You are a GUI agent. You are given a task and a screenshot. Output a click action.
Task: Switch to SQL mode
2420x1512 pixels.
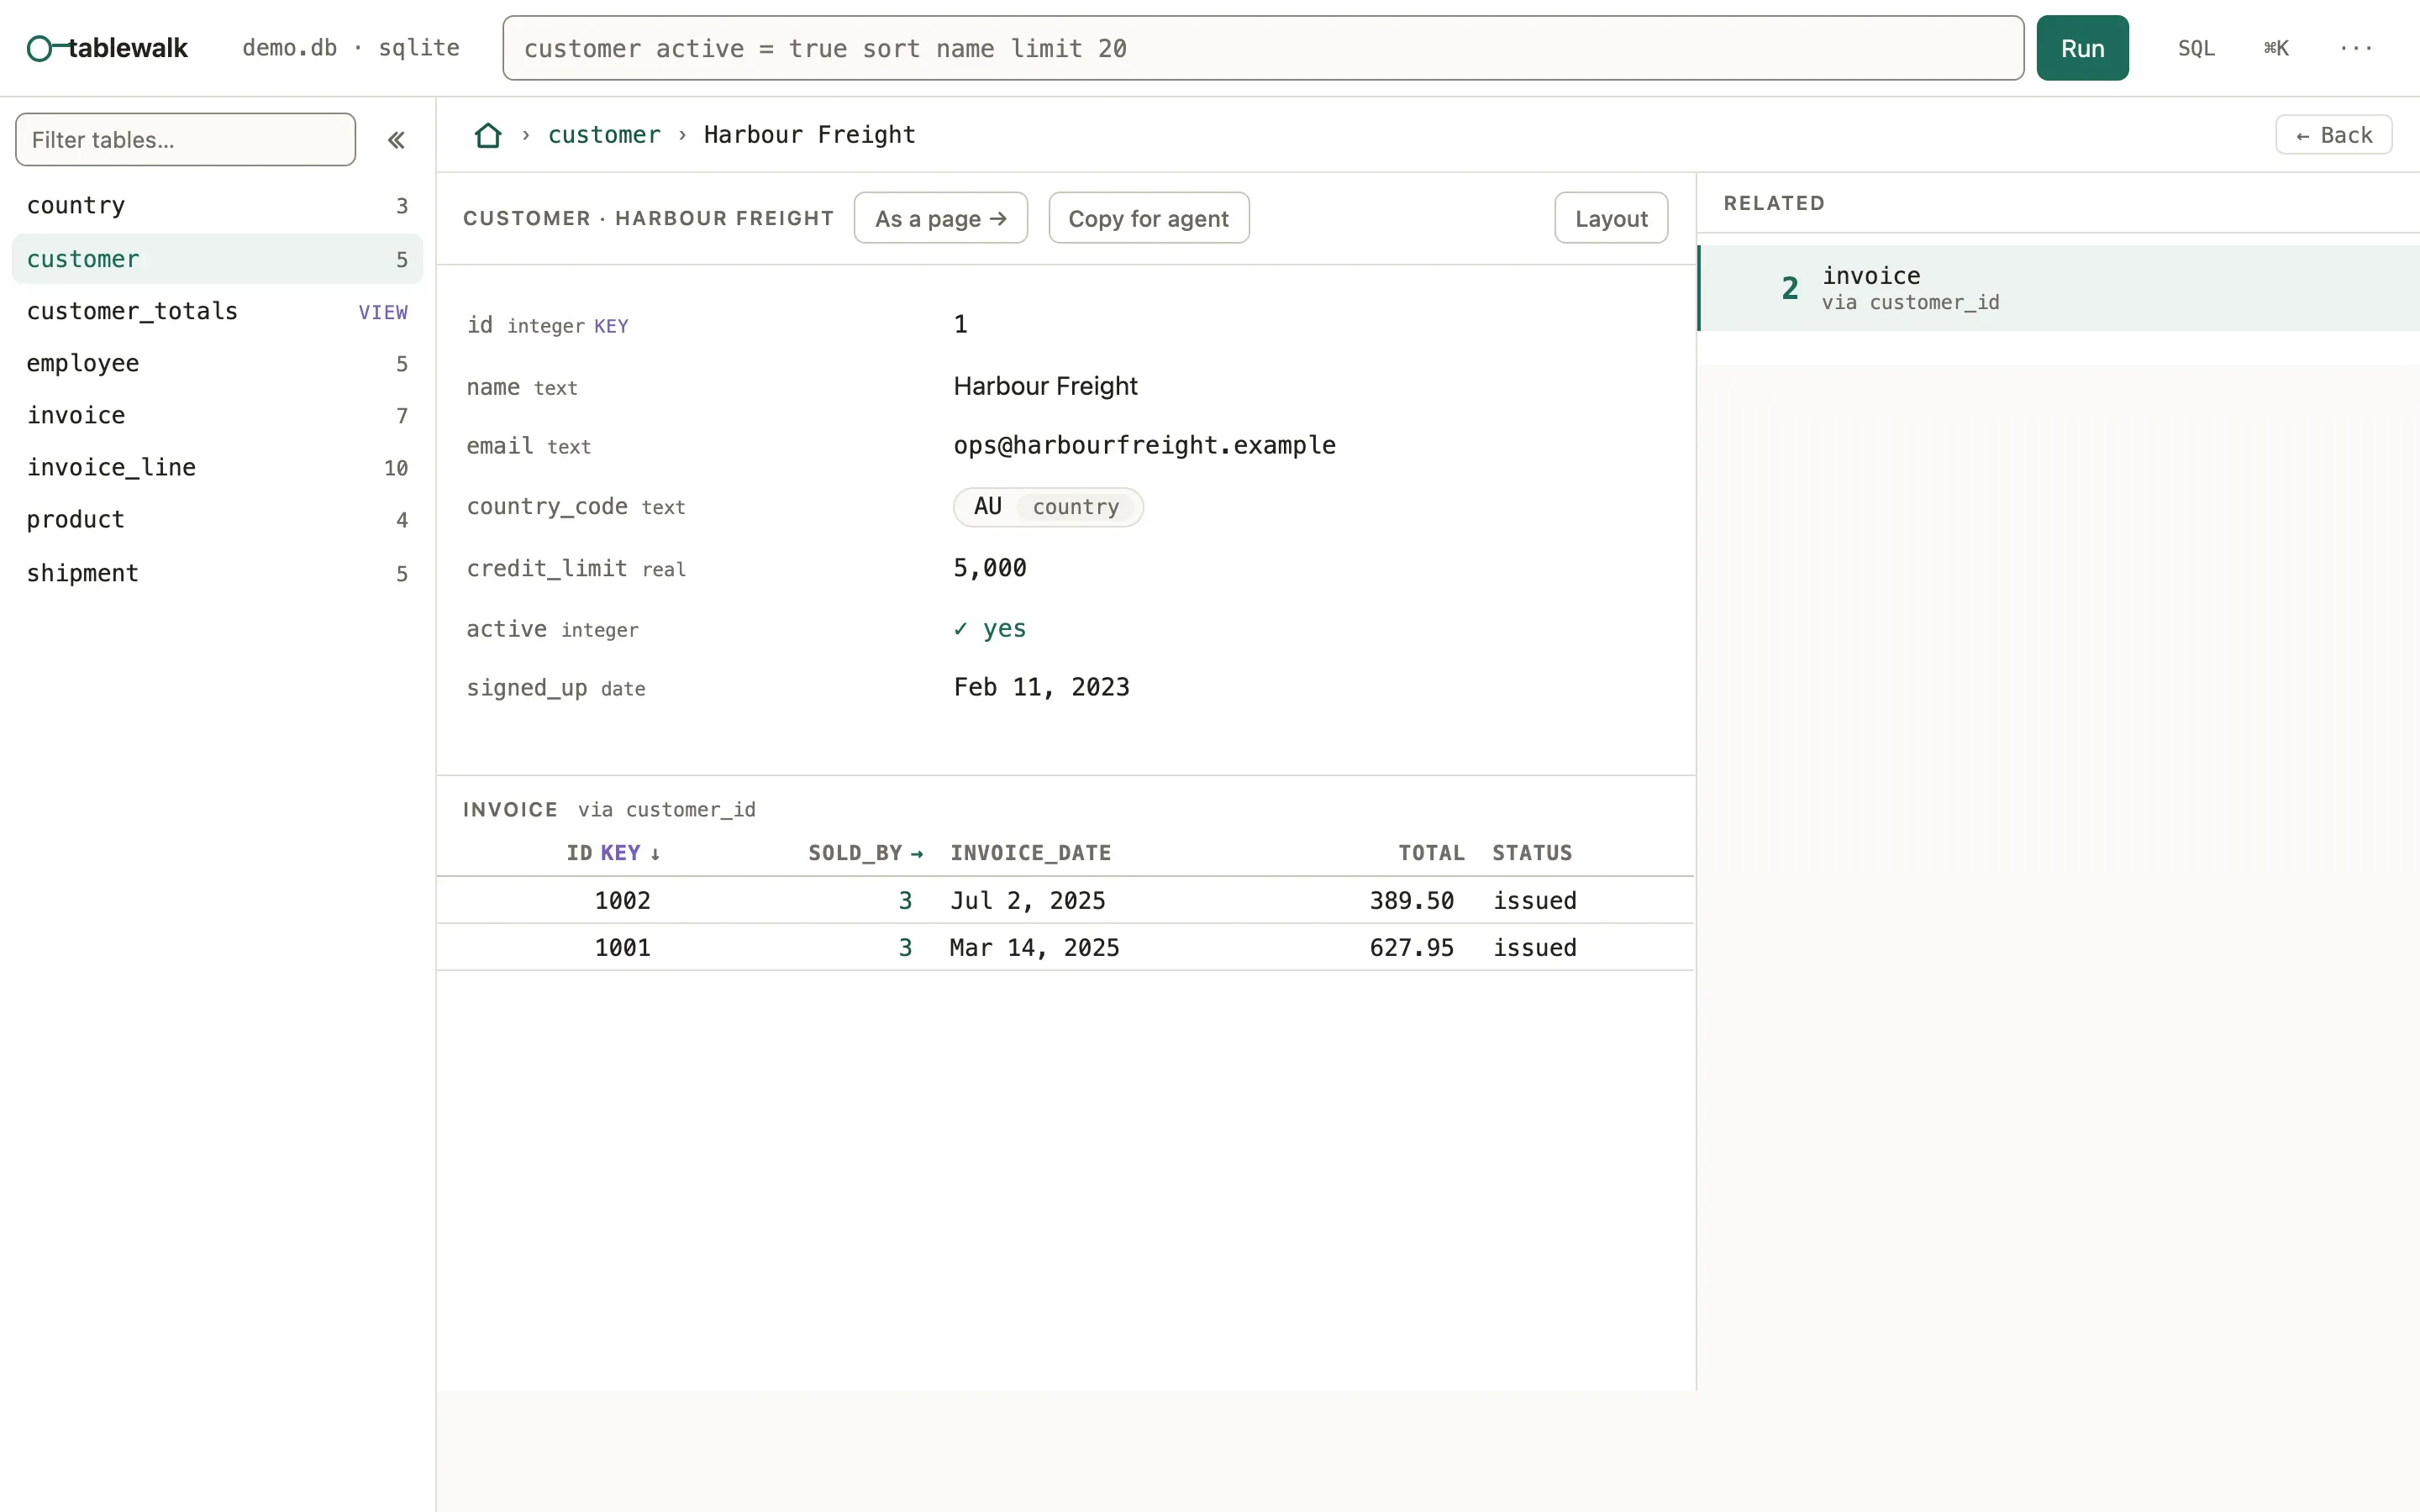pos(2196,48)
